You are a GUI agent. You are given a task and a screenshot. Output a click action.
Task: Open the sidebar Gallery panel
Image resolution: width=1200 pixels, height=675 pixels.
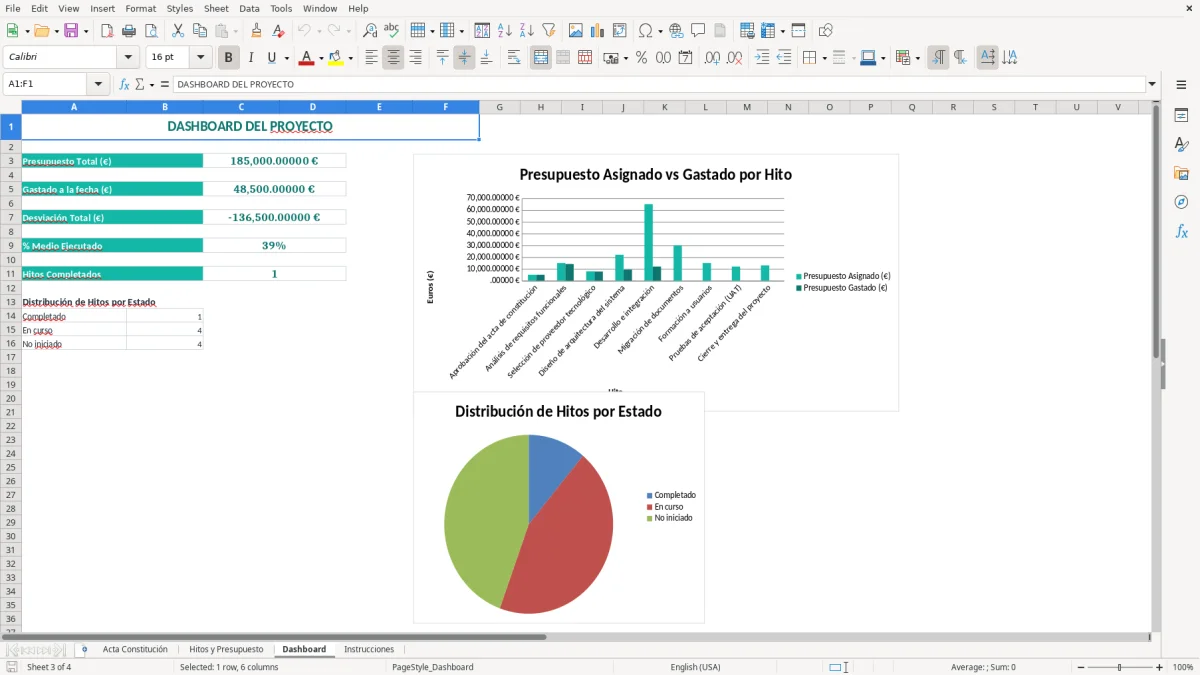(x=1181, y=174)
